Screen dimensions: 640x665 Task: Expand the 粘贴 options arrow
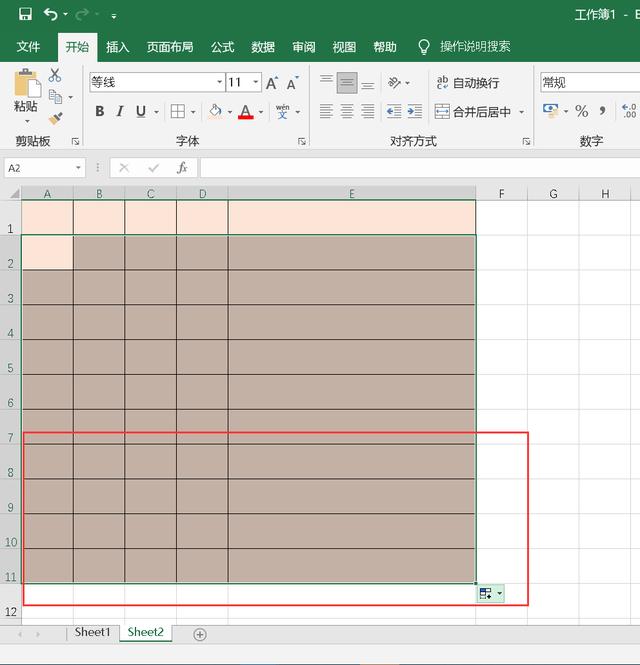27,121
